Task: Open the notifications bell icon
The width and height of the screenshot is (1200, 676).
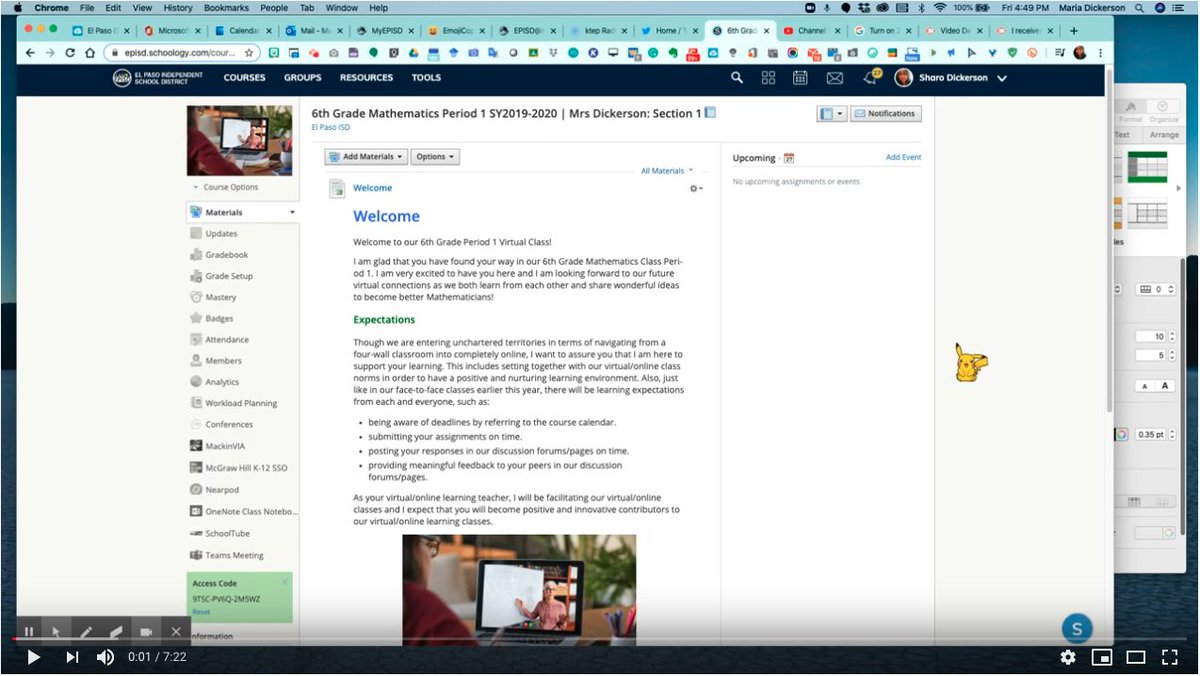Action: pyautogui.click(x=870, y=77)
